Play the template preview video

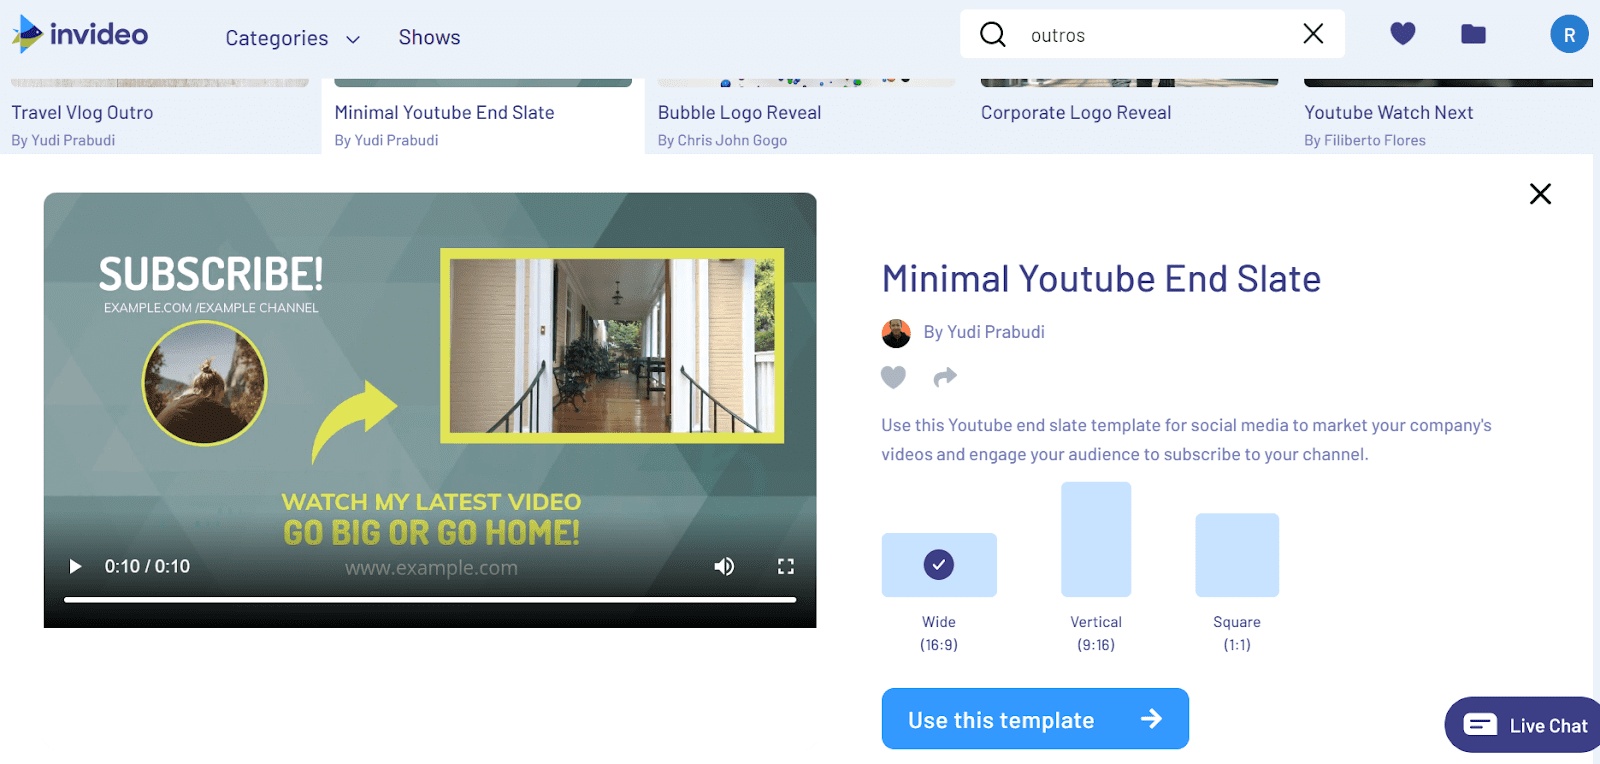pyautogui.click(x=75, y=567)
